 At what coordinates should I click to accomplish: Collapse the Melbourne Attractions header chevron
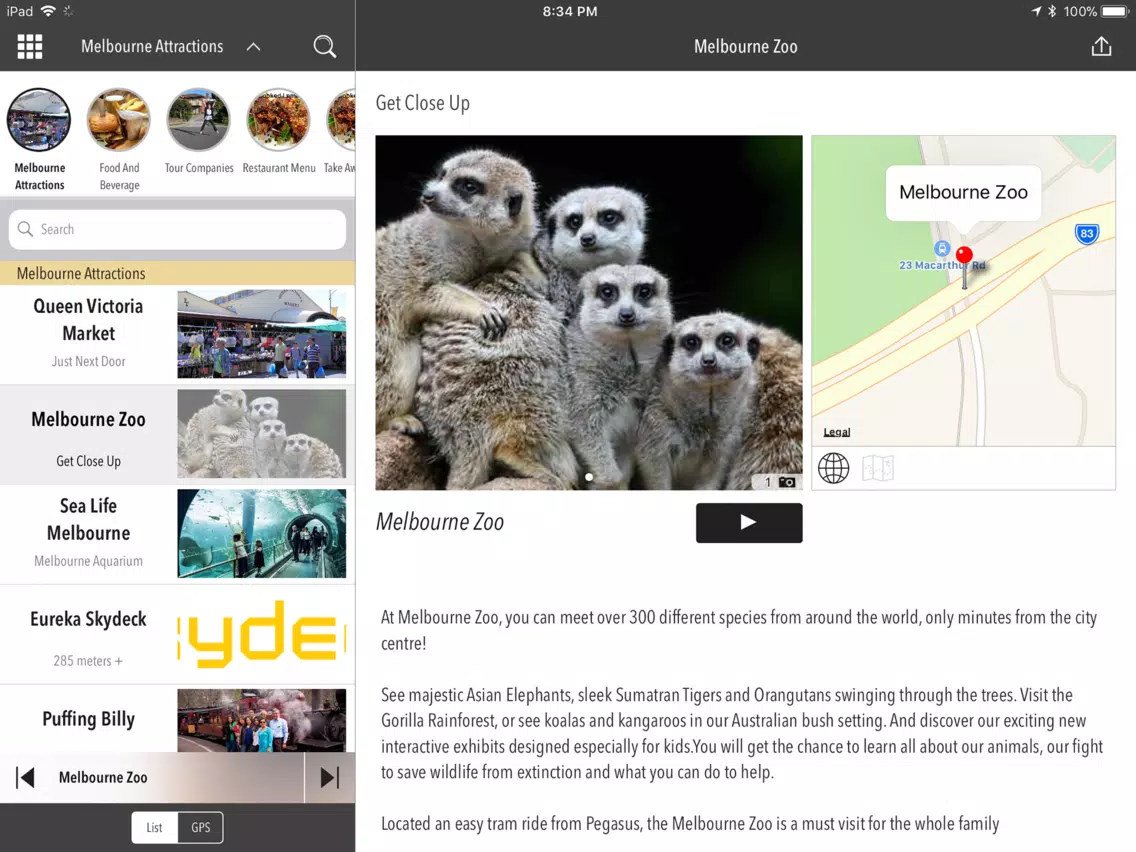coord(253,46)
